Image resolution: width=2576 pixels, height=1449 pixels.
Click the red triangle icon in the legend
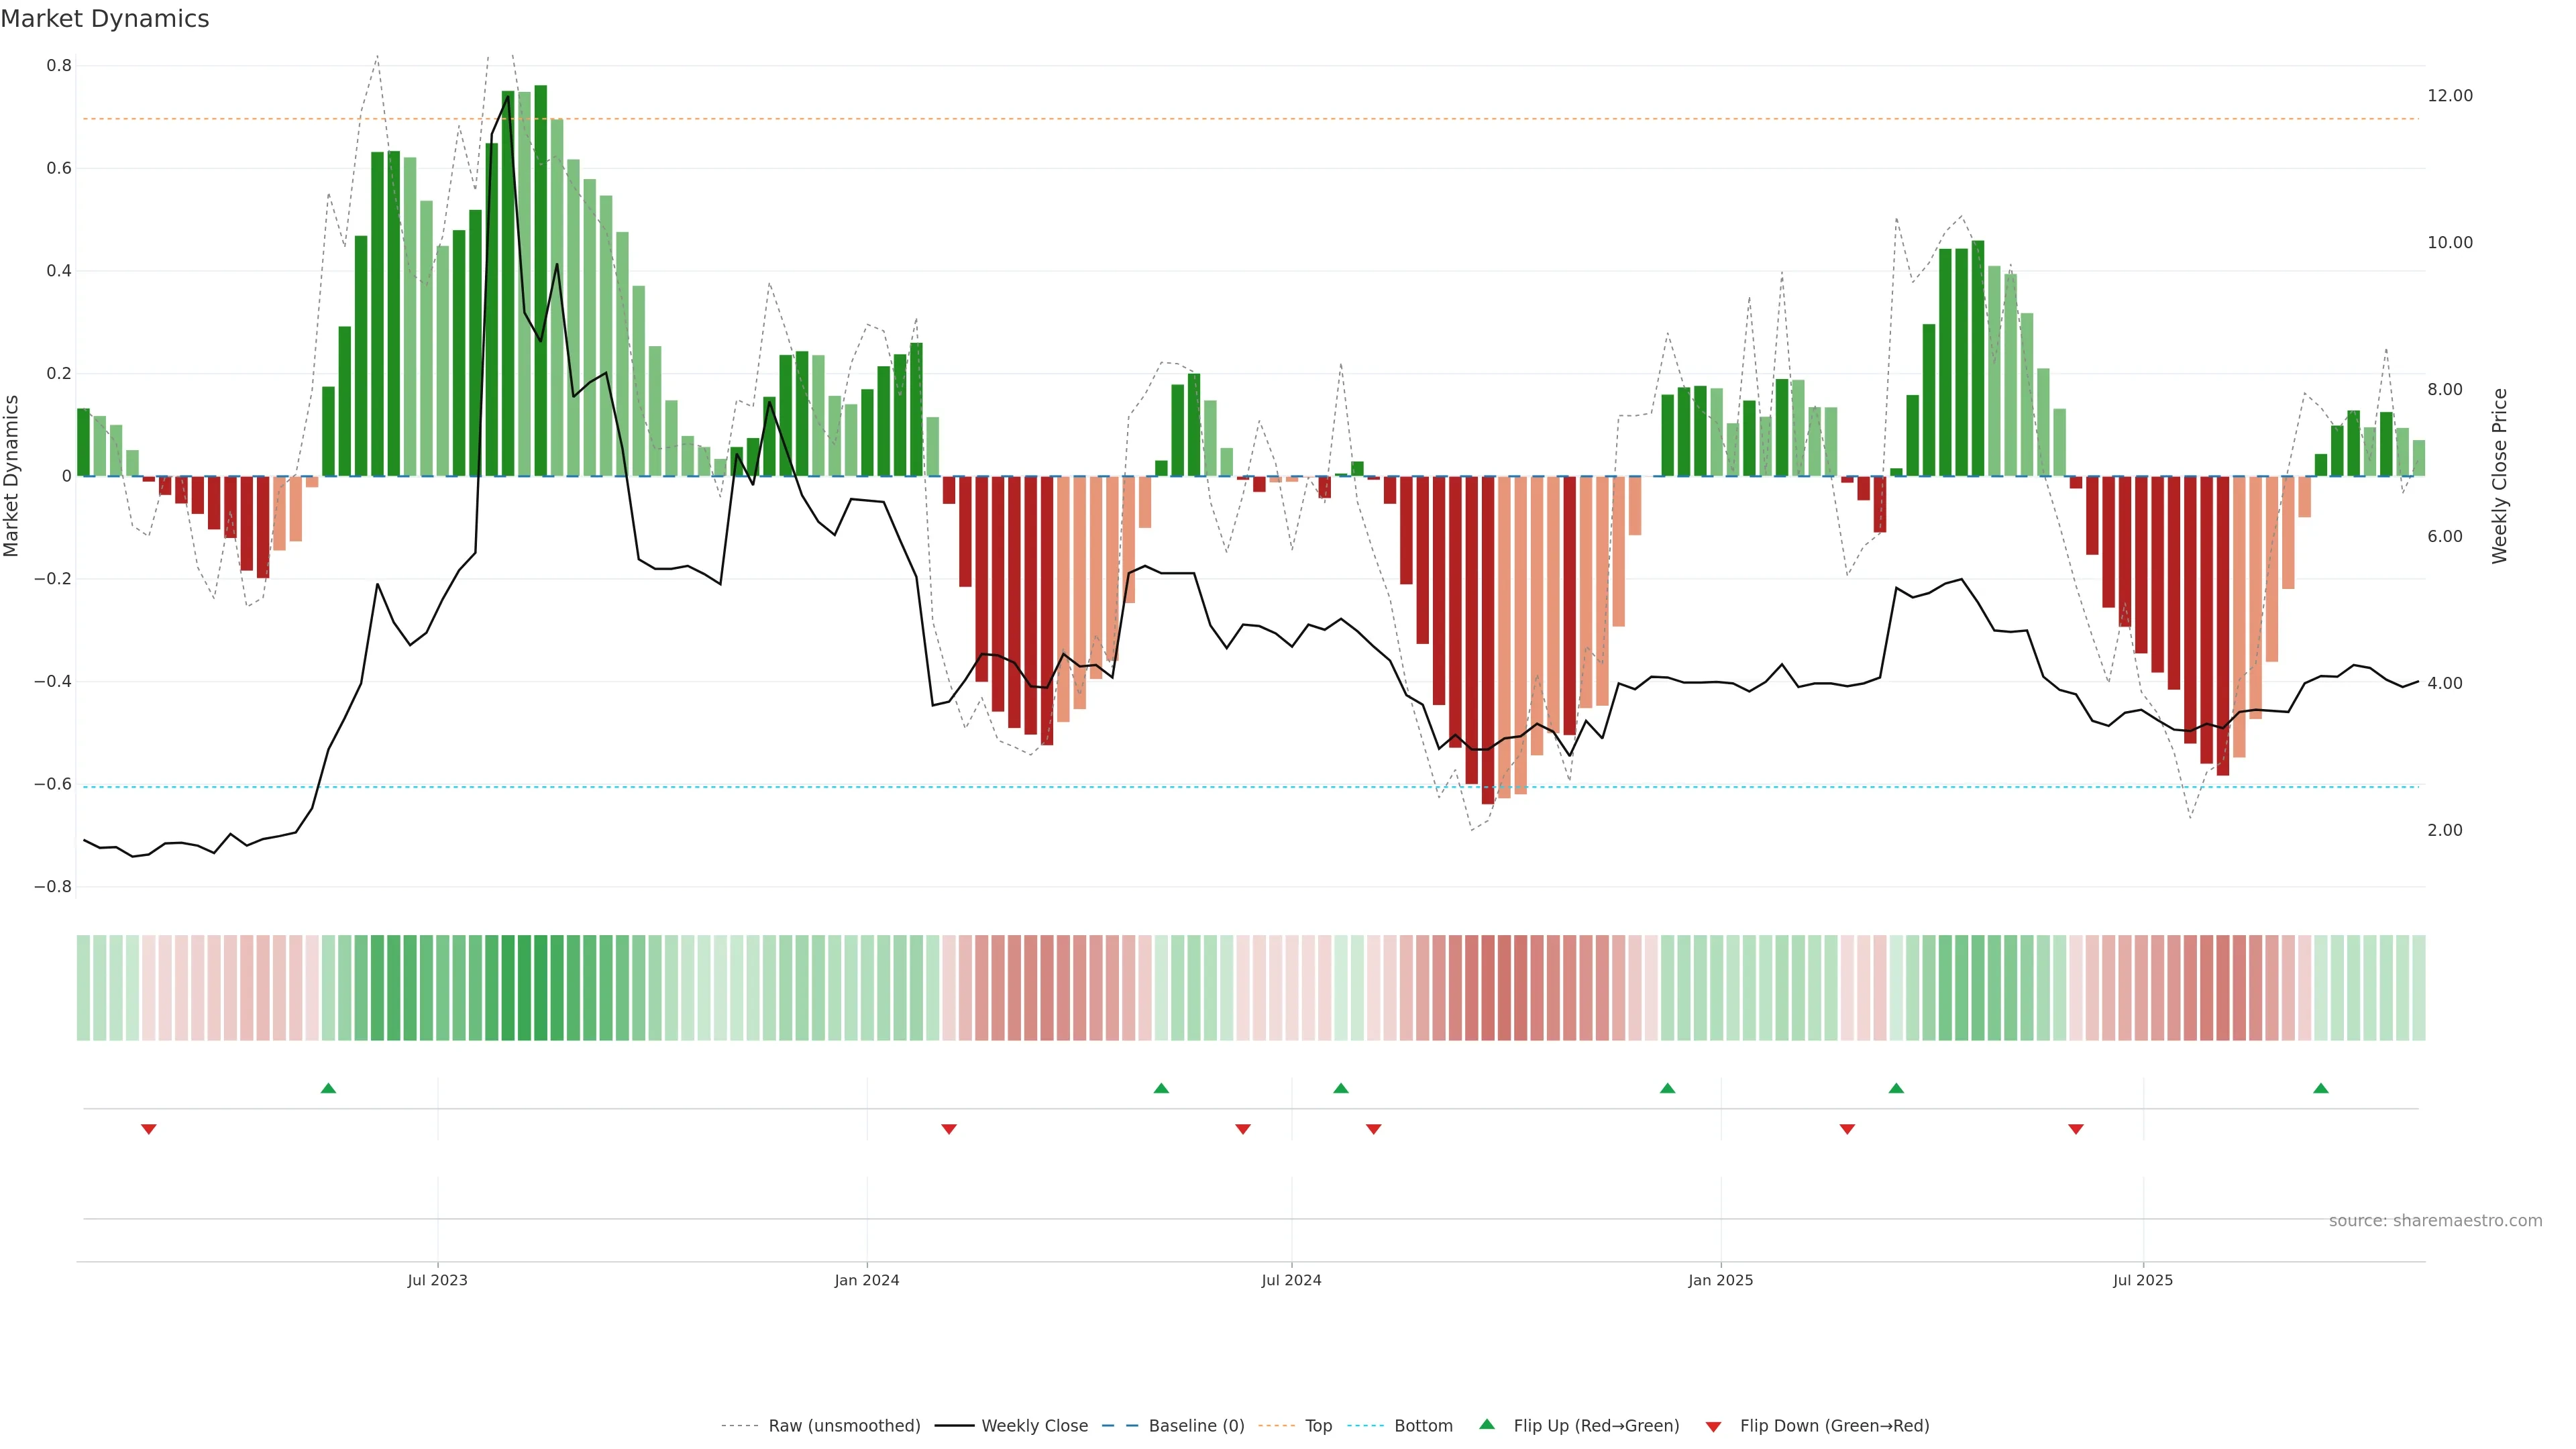click(x=1713, y=1426)
